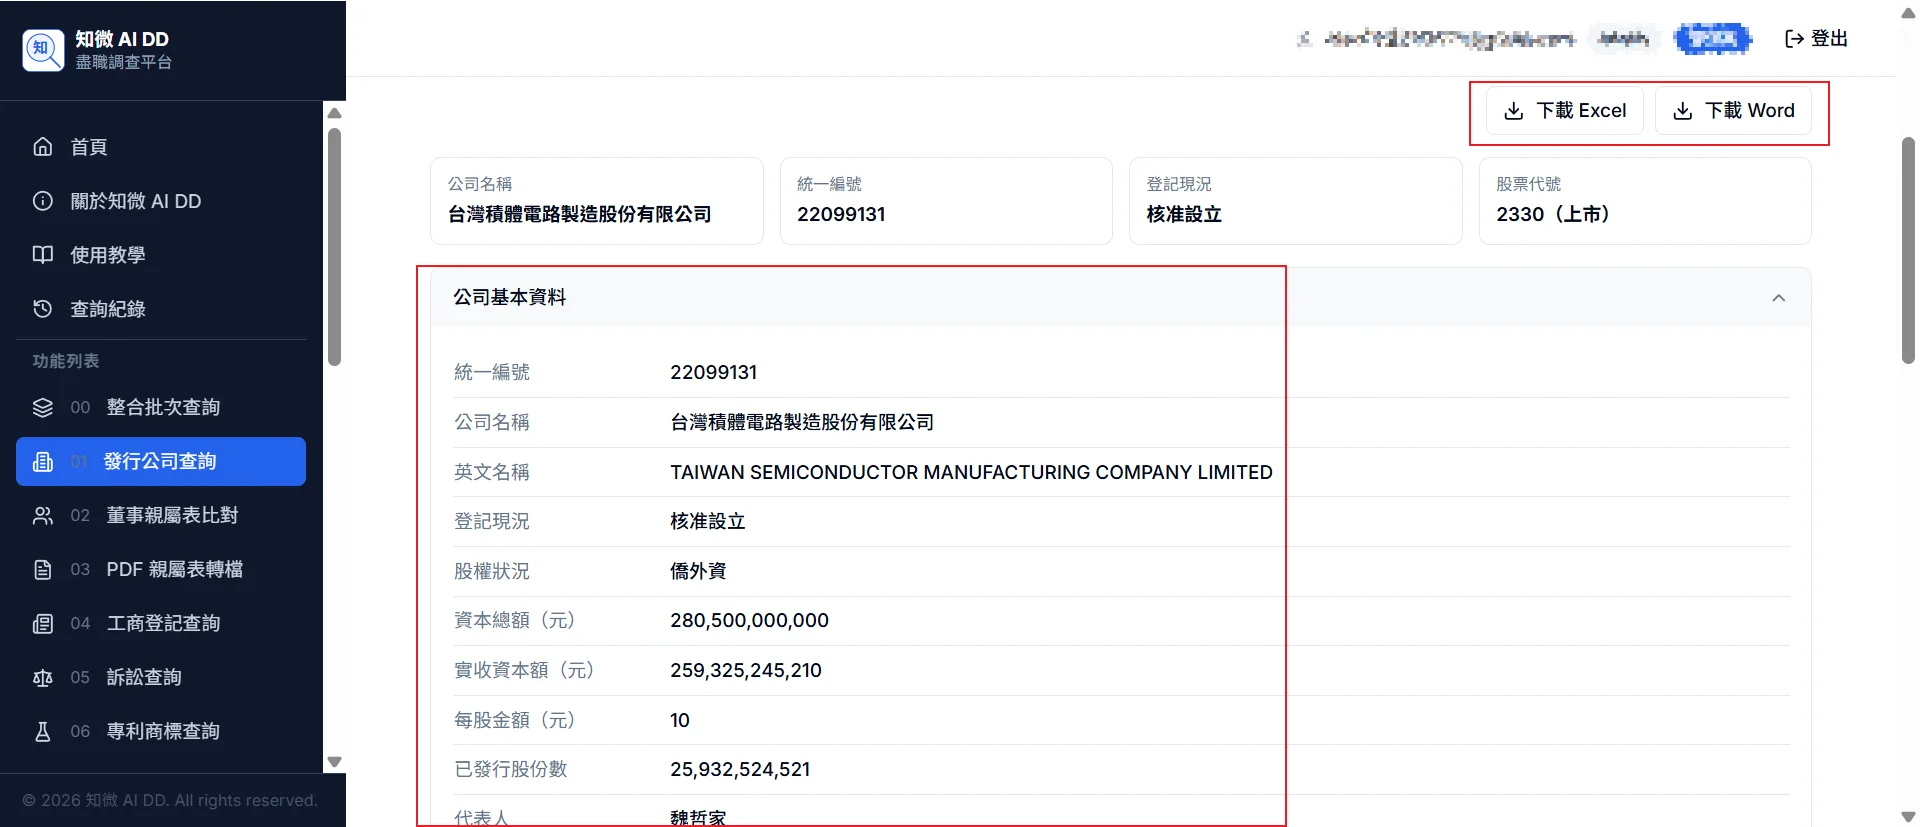
Task: Click English name TAIWAN SEMICONDUCTOR MANUFACTURING COMPANY LIMITED
Action: [x=971, y=472]
